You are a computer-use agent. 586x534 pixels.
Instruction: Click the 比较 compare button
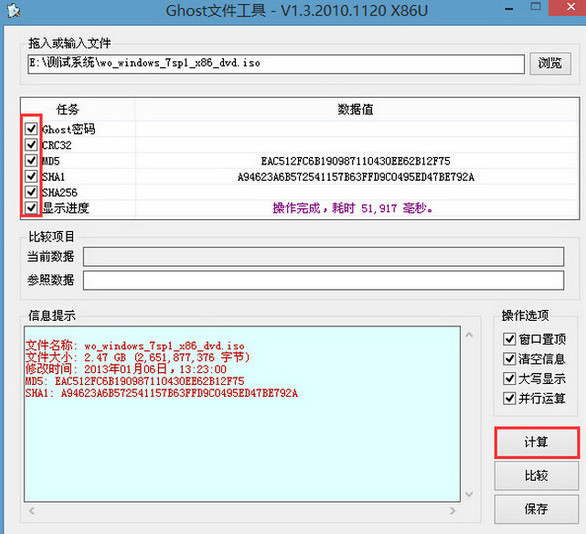point(537,476)
